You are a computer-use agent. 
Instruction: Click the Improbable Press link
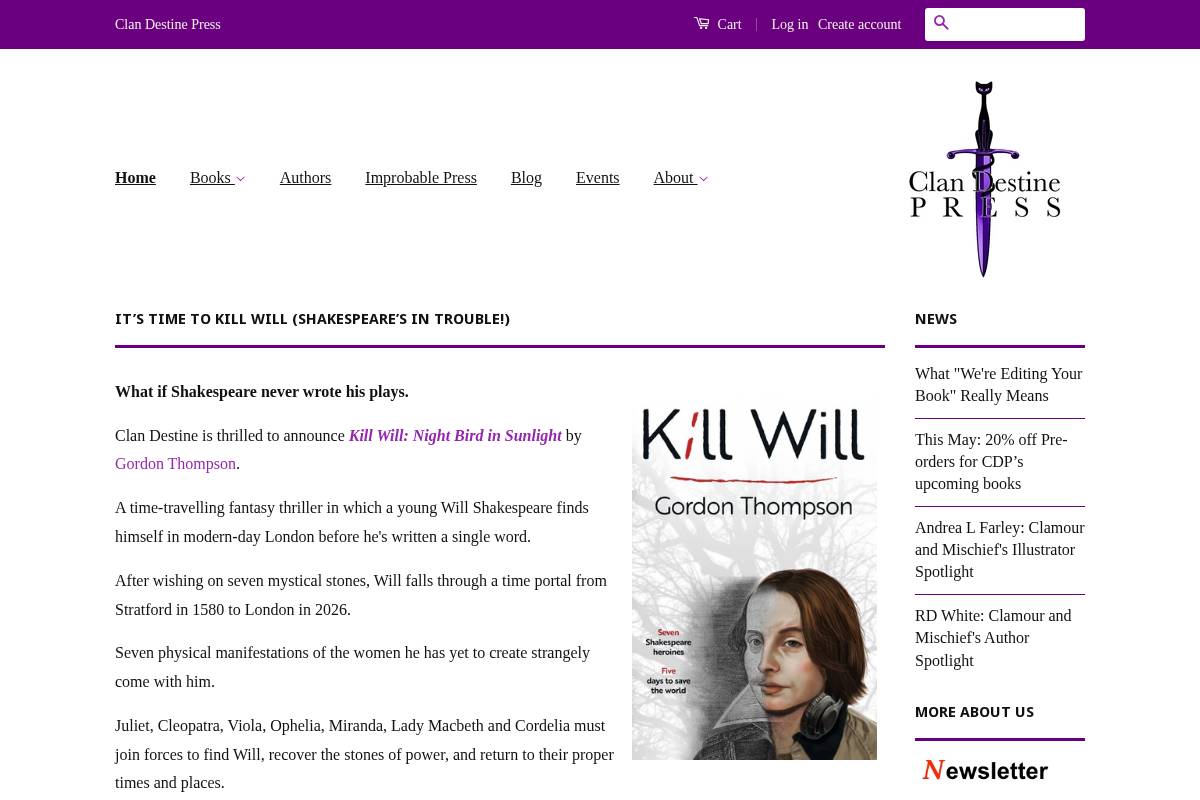coord(420,178)
